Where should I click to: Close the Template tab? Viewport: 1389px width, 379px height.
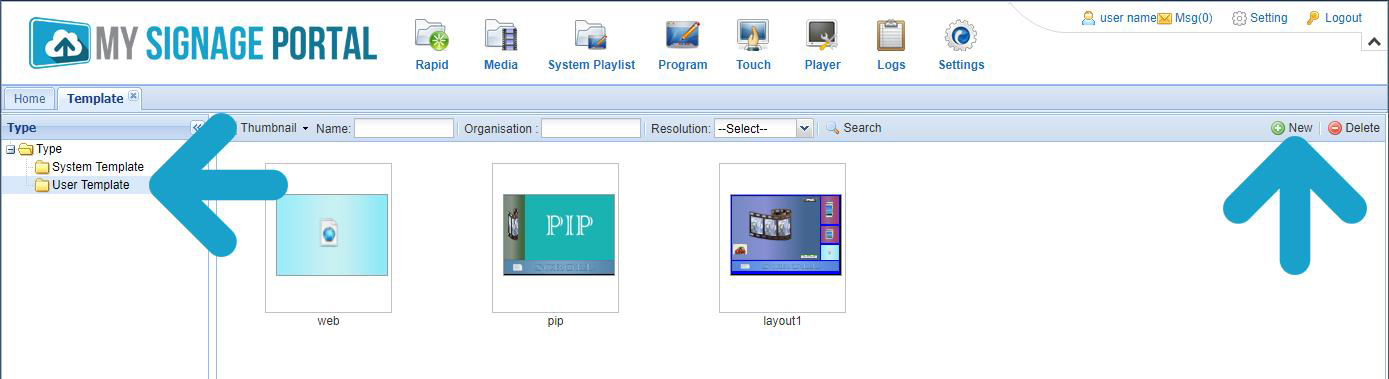click(x=134, y=96)
